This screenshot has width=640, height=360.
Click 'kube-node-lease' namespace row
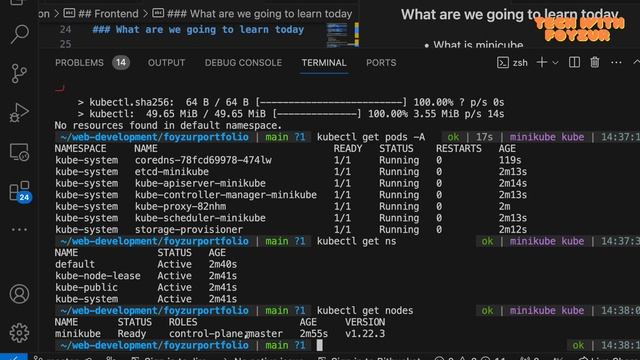[146, 276]
